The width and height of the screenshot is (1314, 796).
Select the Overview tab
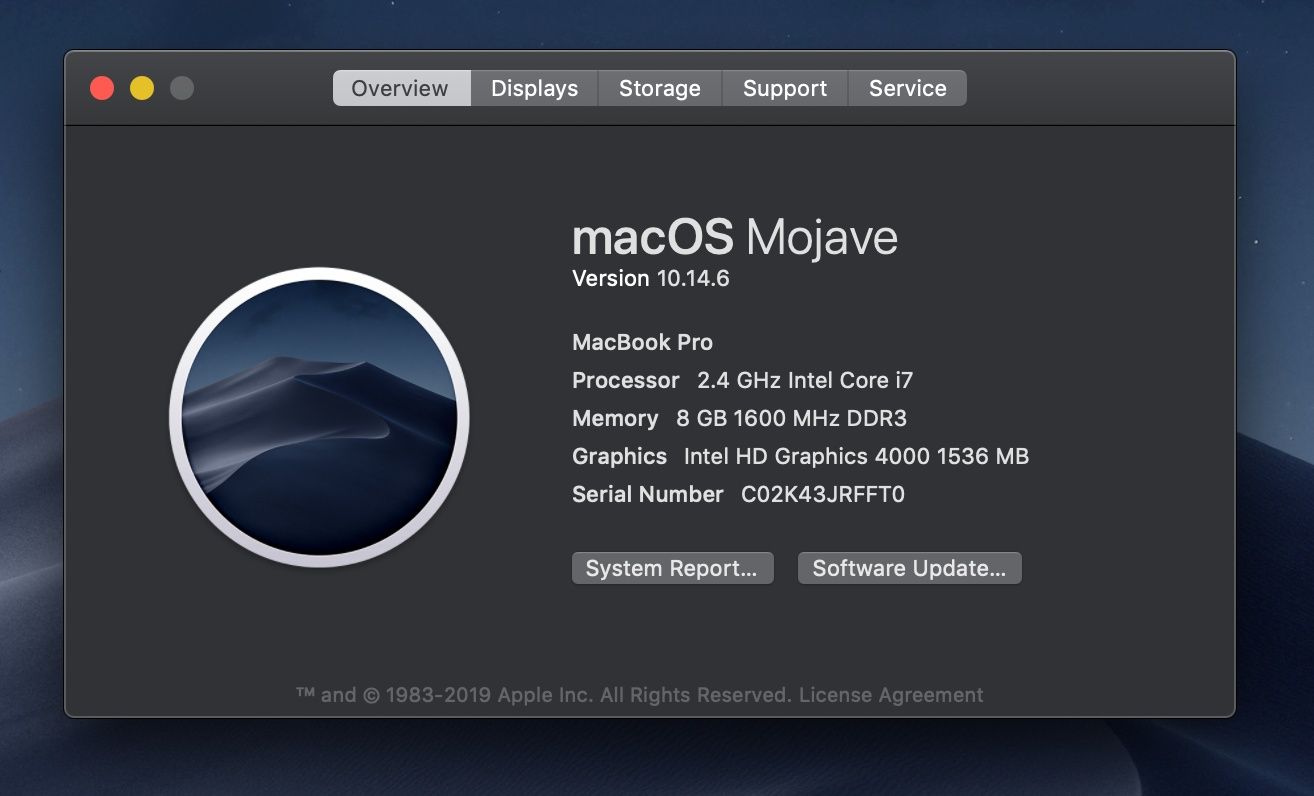pyautogui.click(x=401, y=88)
